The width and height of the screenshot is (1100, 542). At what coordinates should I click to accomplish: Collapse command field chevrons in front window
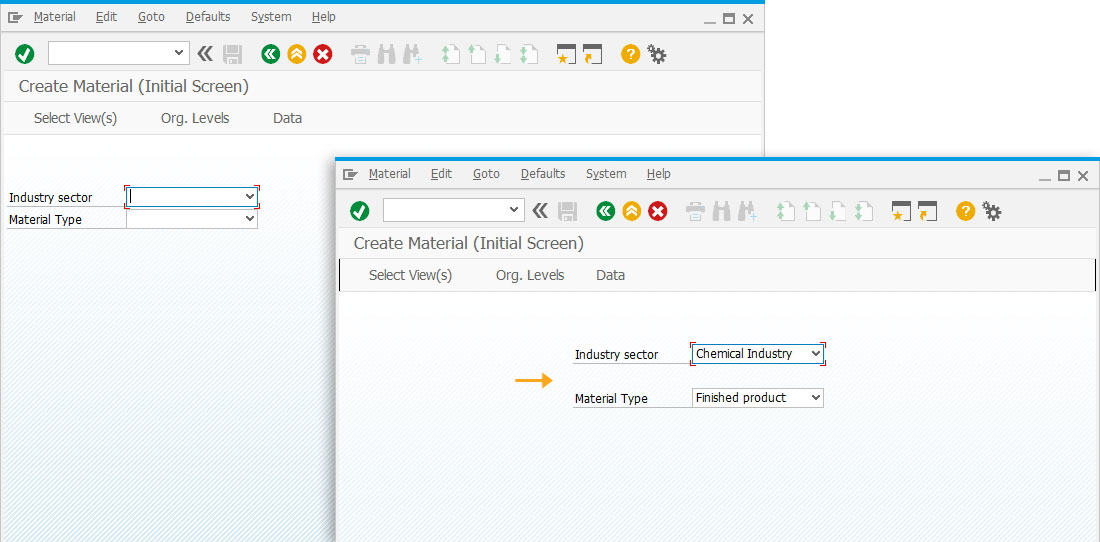[539, 210]
